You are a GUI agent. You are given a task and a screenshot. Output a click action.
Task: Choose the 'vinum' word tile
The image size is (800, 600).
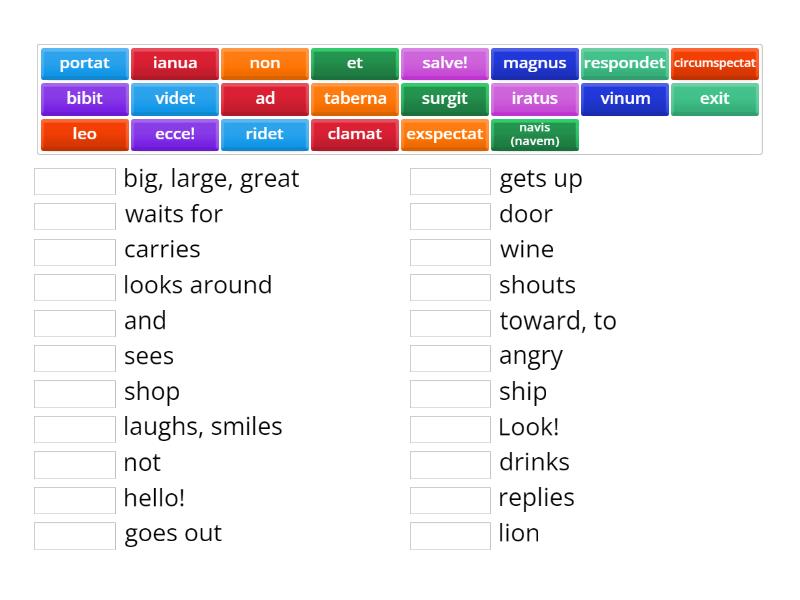[625, 98]
